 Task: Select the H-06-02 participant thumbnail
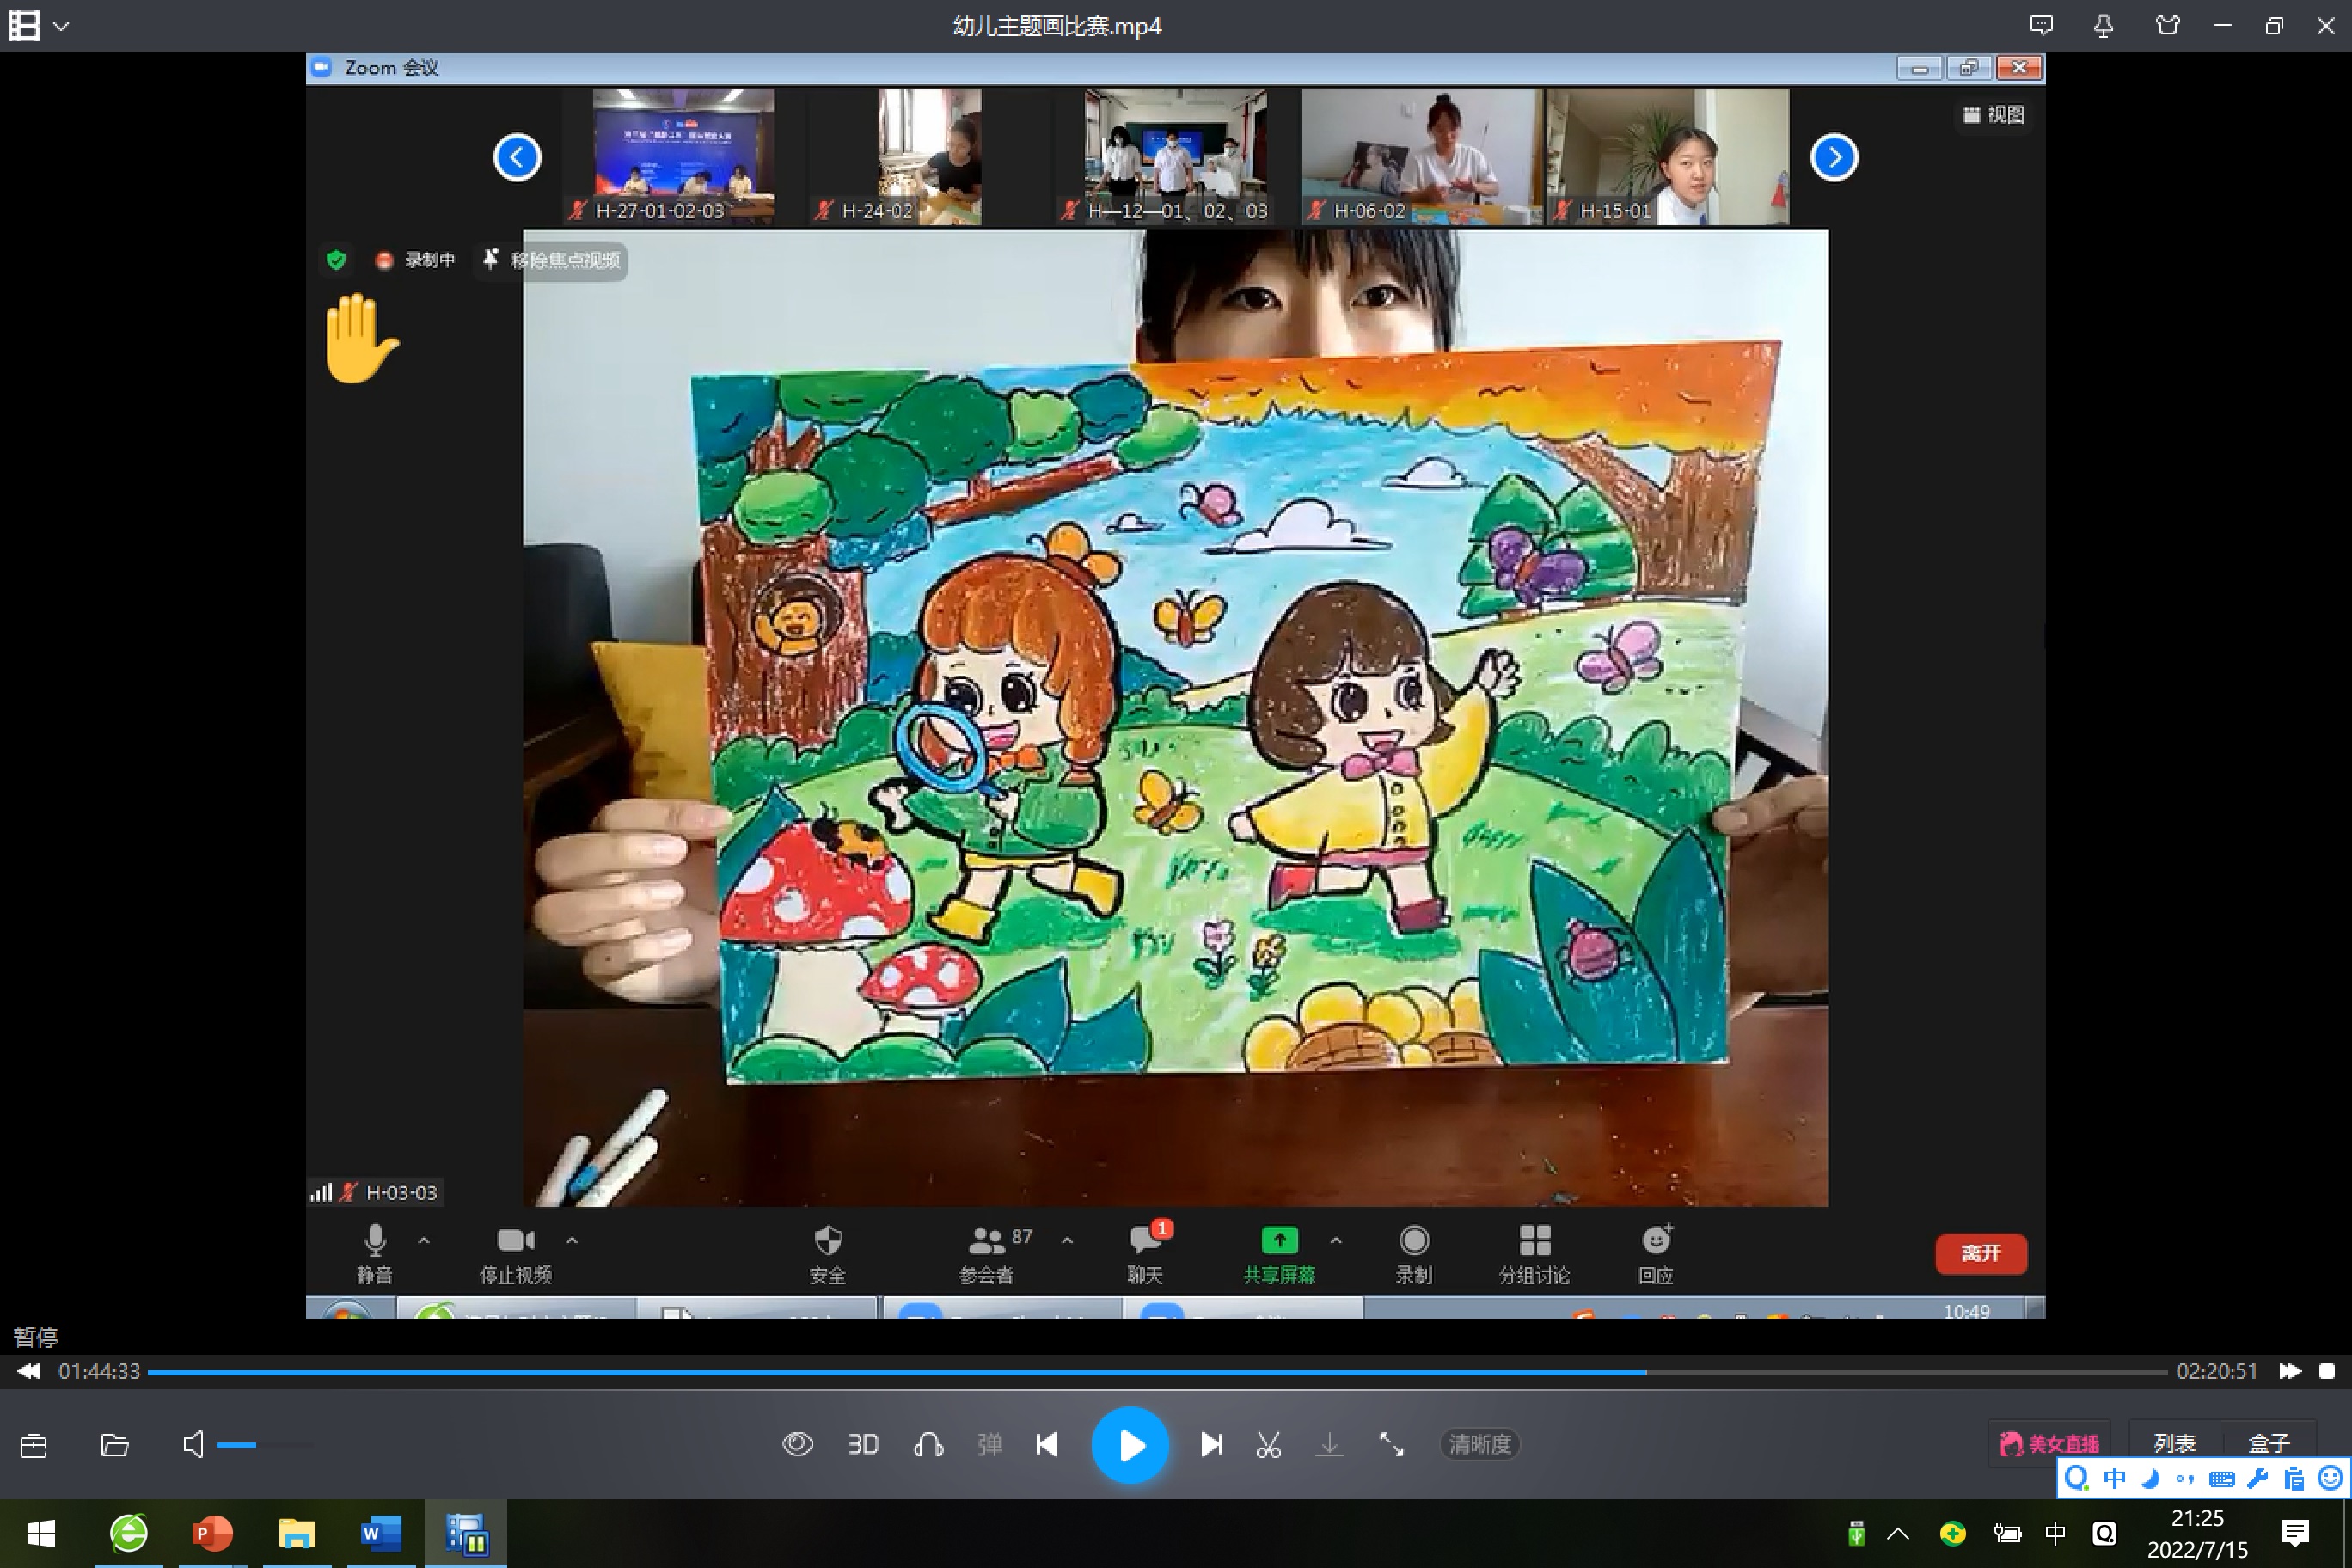click(1420, 156)
